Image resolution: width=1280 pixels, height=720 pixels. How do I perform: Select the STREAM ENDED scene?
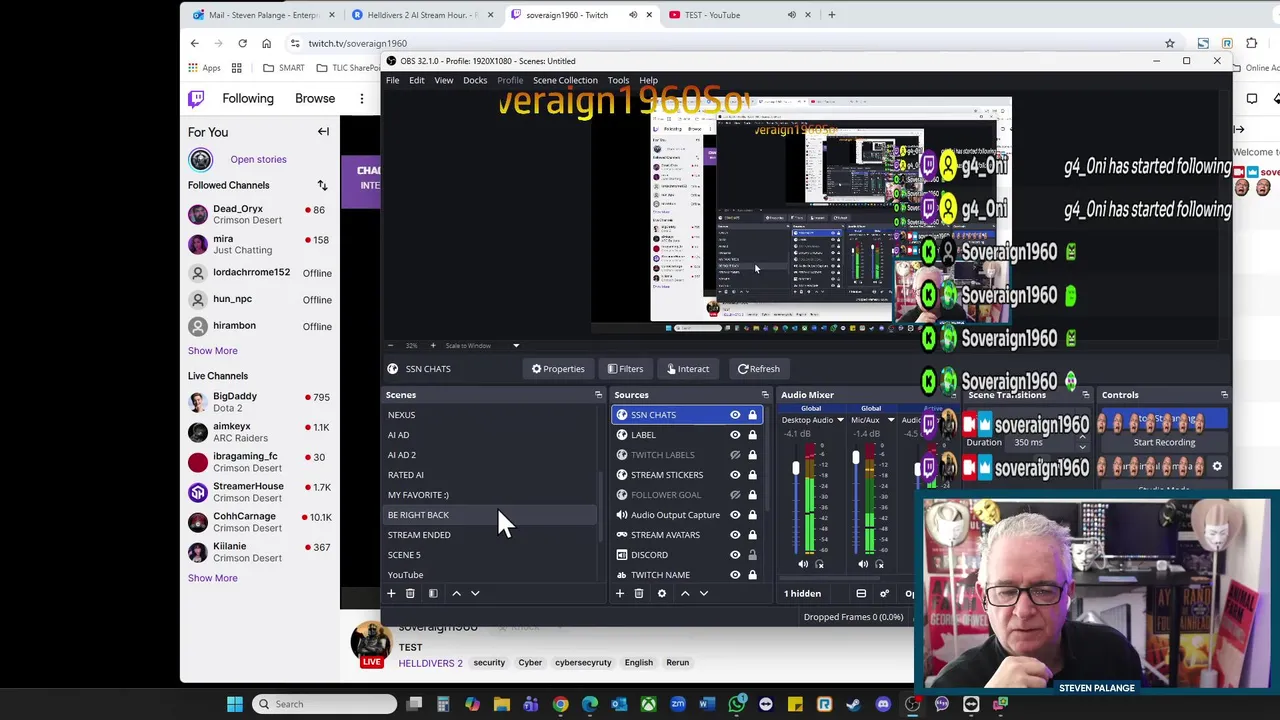point(491,535)
